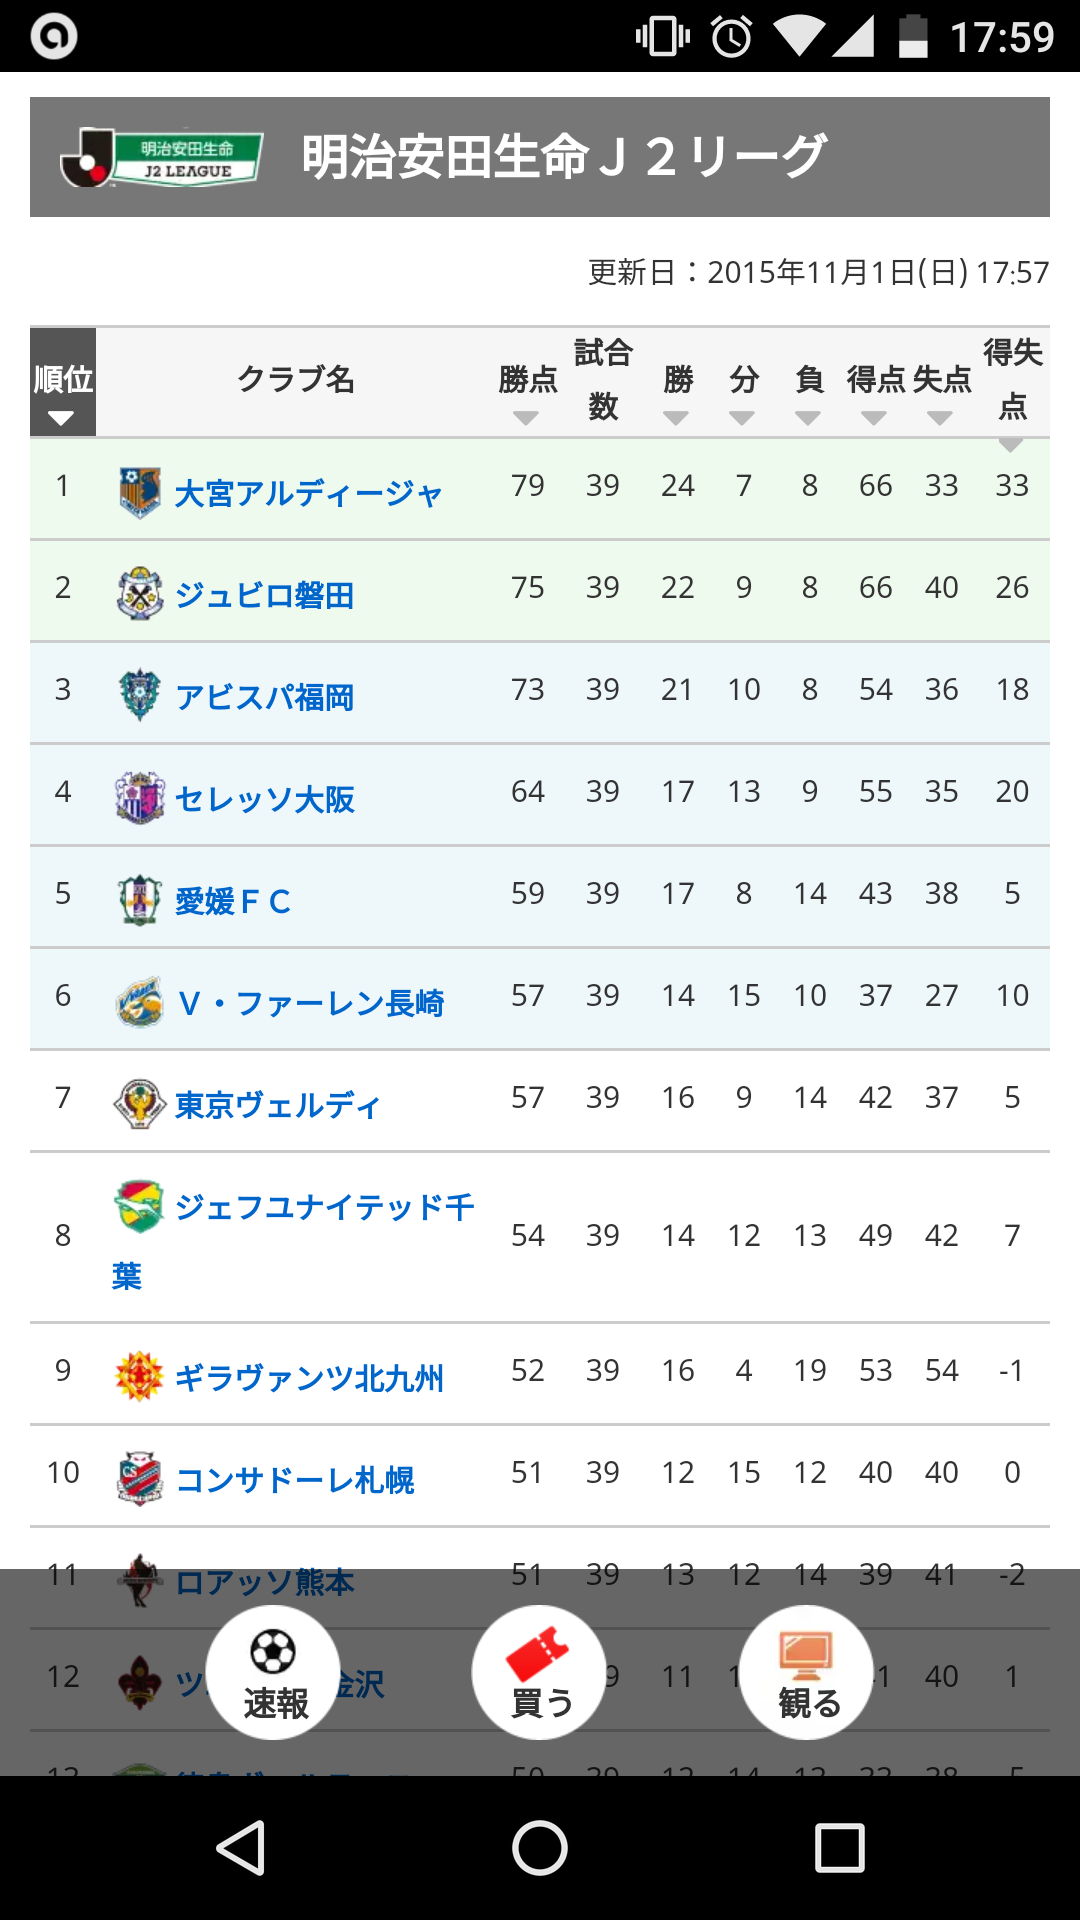Tap the Jubilo Iwata club crest
The image size is (1080, 1920).
[140, 594]
